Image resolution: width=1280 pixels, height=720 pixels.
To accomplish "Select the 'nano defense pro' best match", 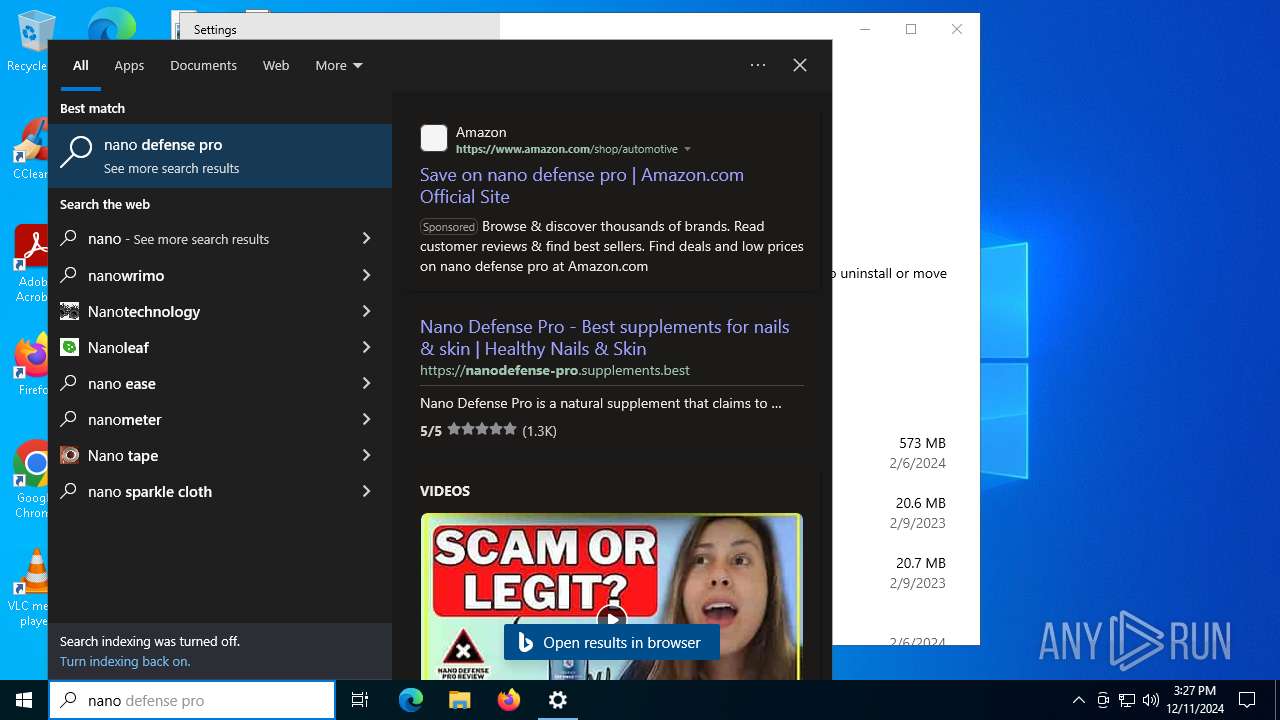I will tap(220, 155).
